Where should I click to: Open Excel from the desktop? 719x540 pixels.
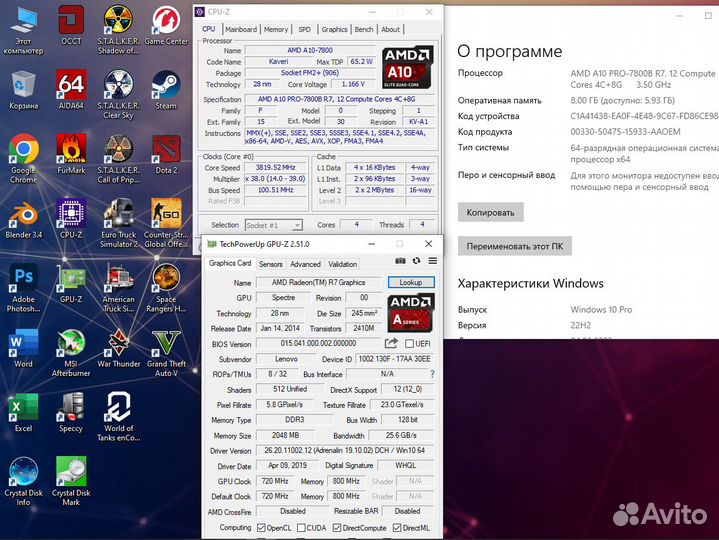pos(23,413)
